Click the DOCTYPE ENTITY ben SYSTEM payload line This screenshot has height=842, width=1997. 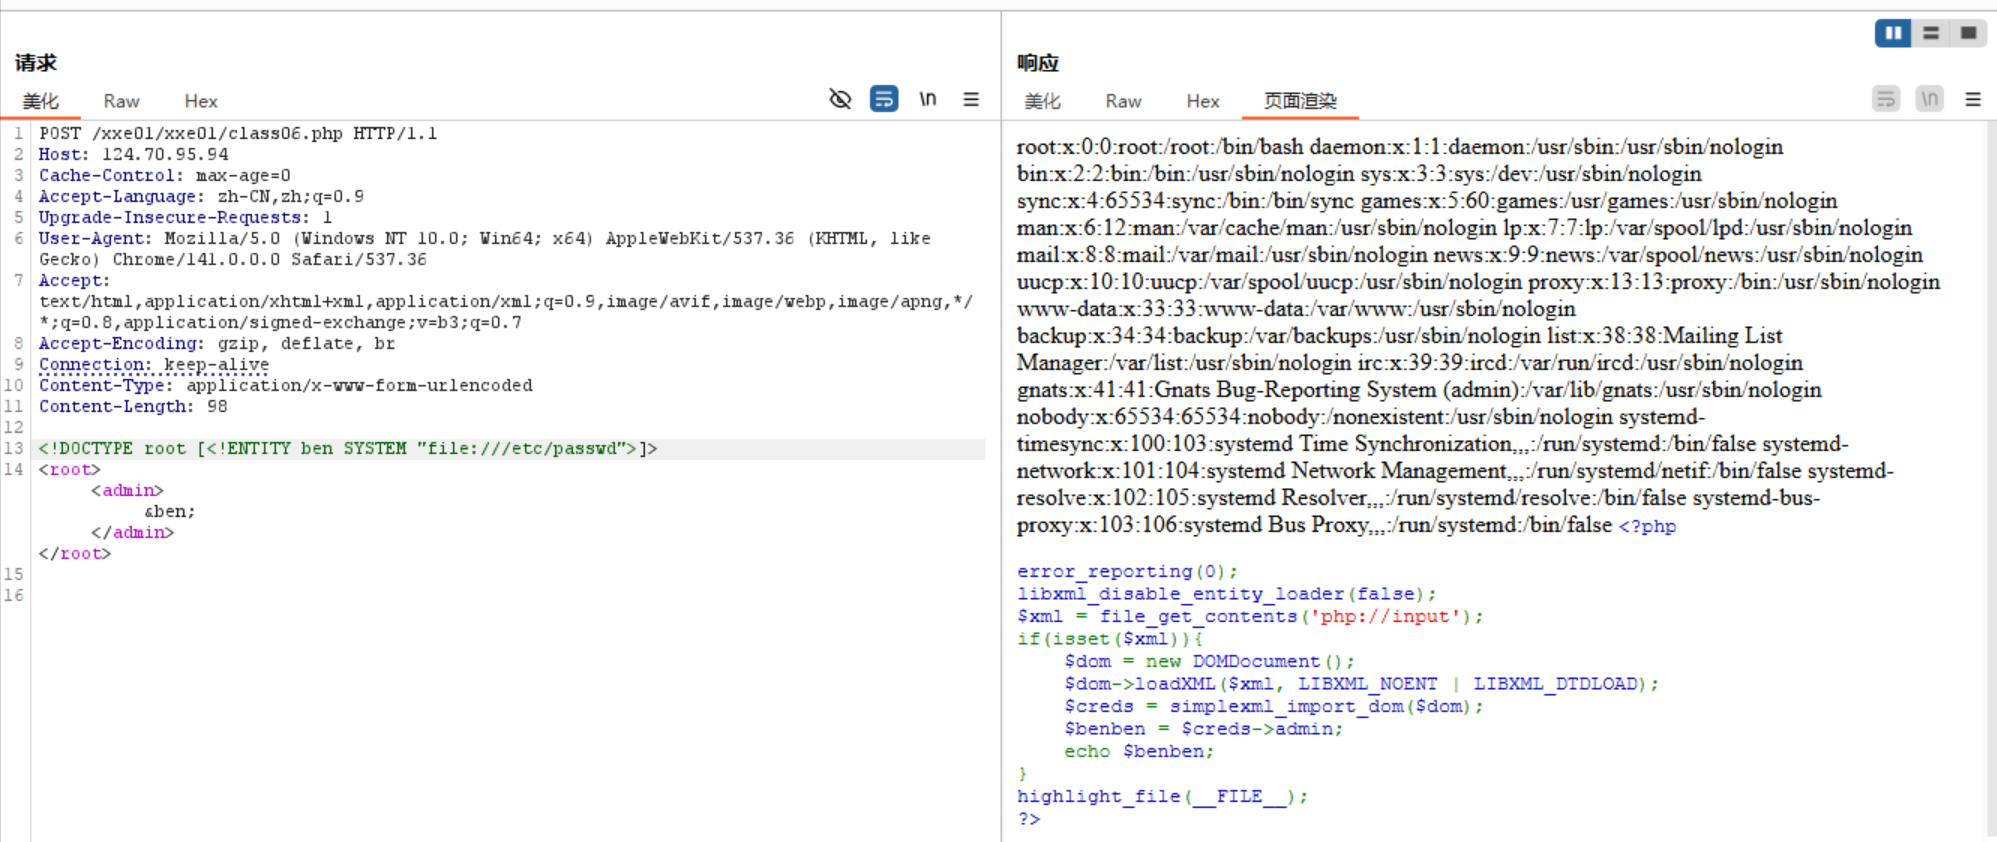(348, 448)
